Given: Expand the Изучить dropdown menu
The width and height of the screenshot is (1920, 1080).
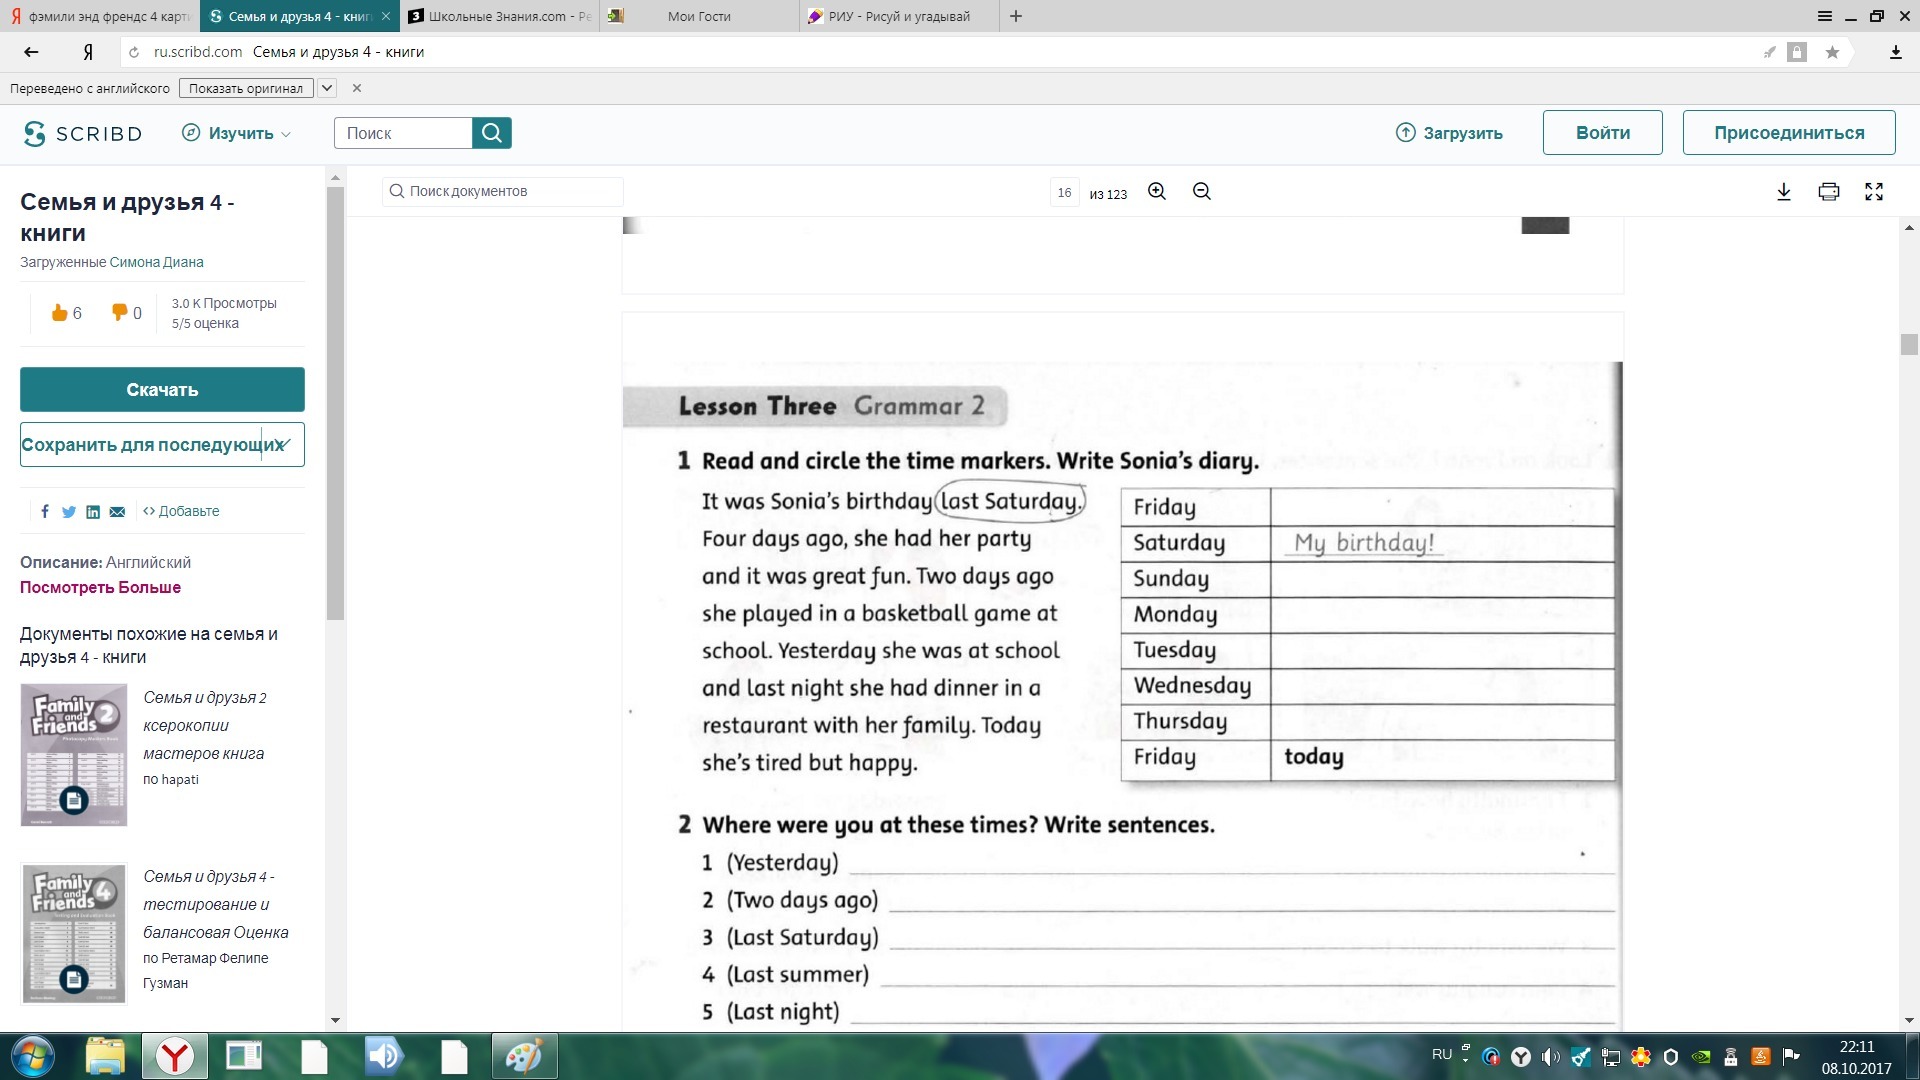Looking at the screenshot, I should point(237,133).
